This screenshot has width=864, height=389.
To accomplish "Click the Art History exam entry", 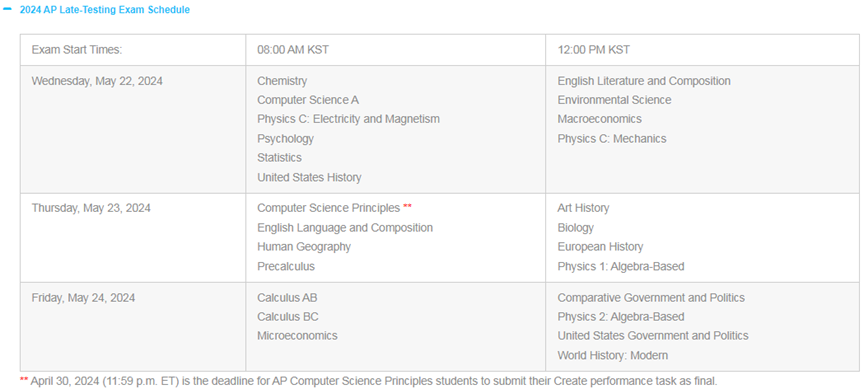I will point(584,208).
